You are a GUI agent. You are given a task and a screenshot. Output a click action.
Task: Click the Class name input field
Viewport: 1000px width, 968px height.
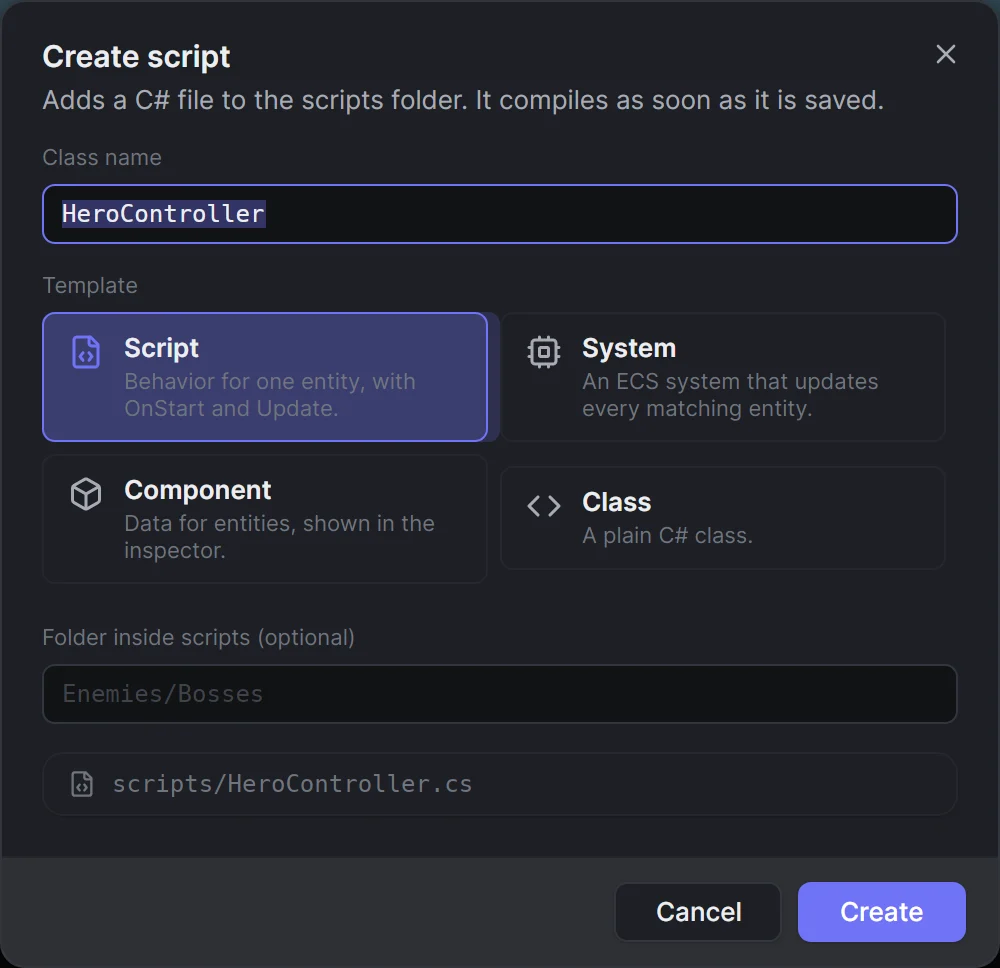pyautogui.click(x=499, y=214)
